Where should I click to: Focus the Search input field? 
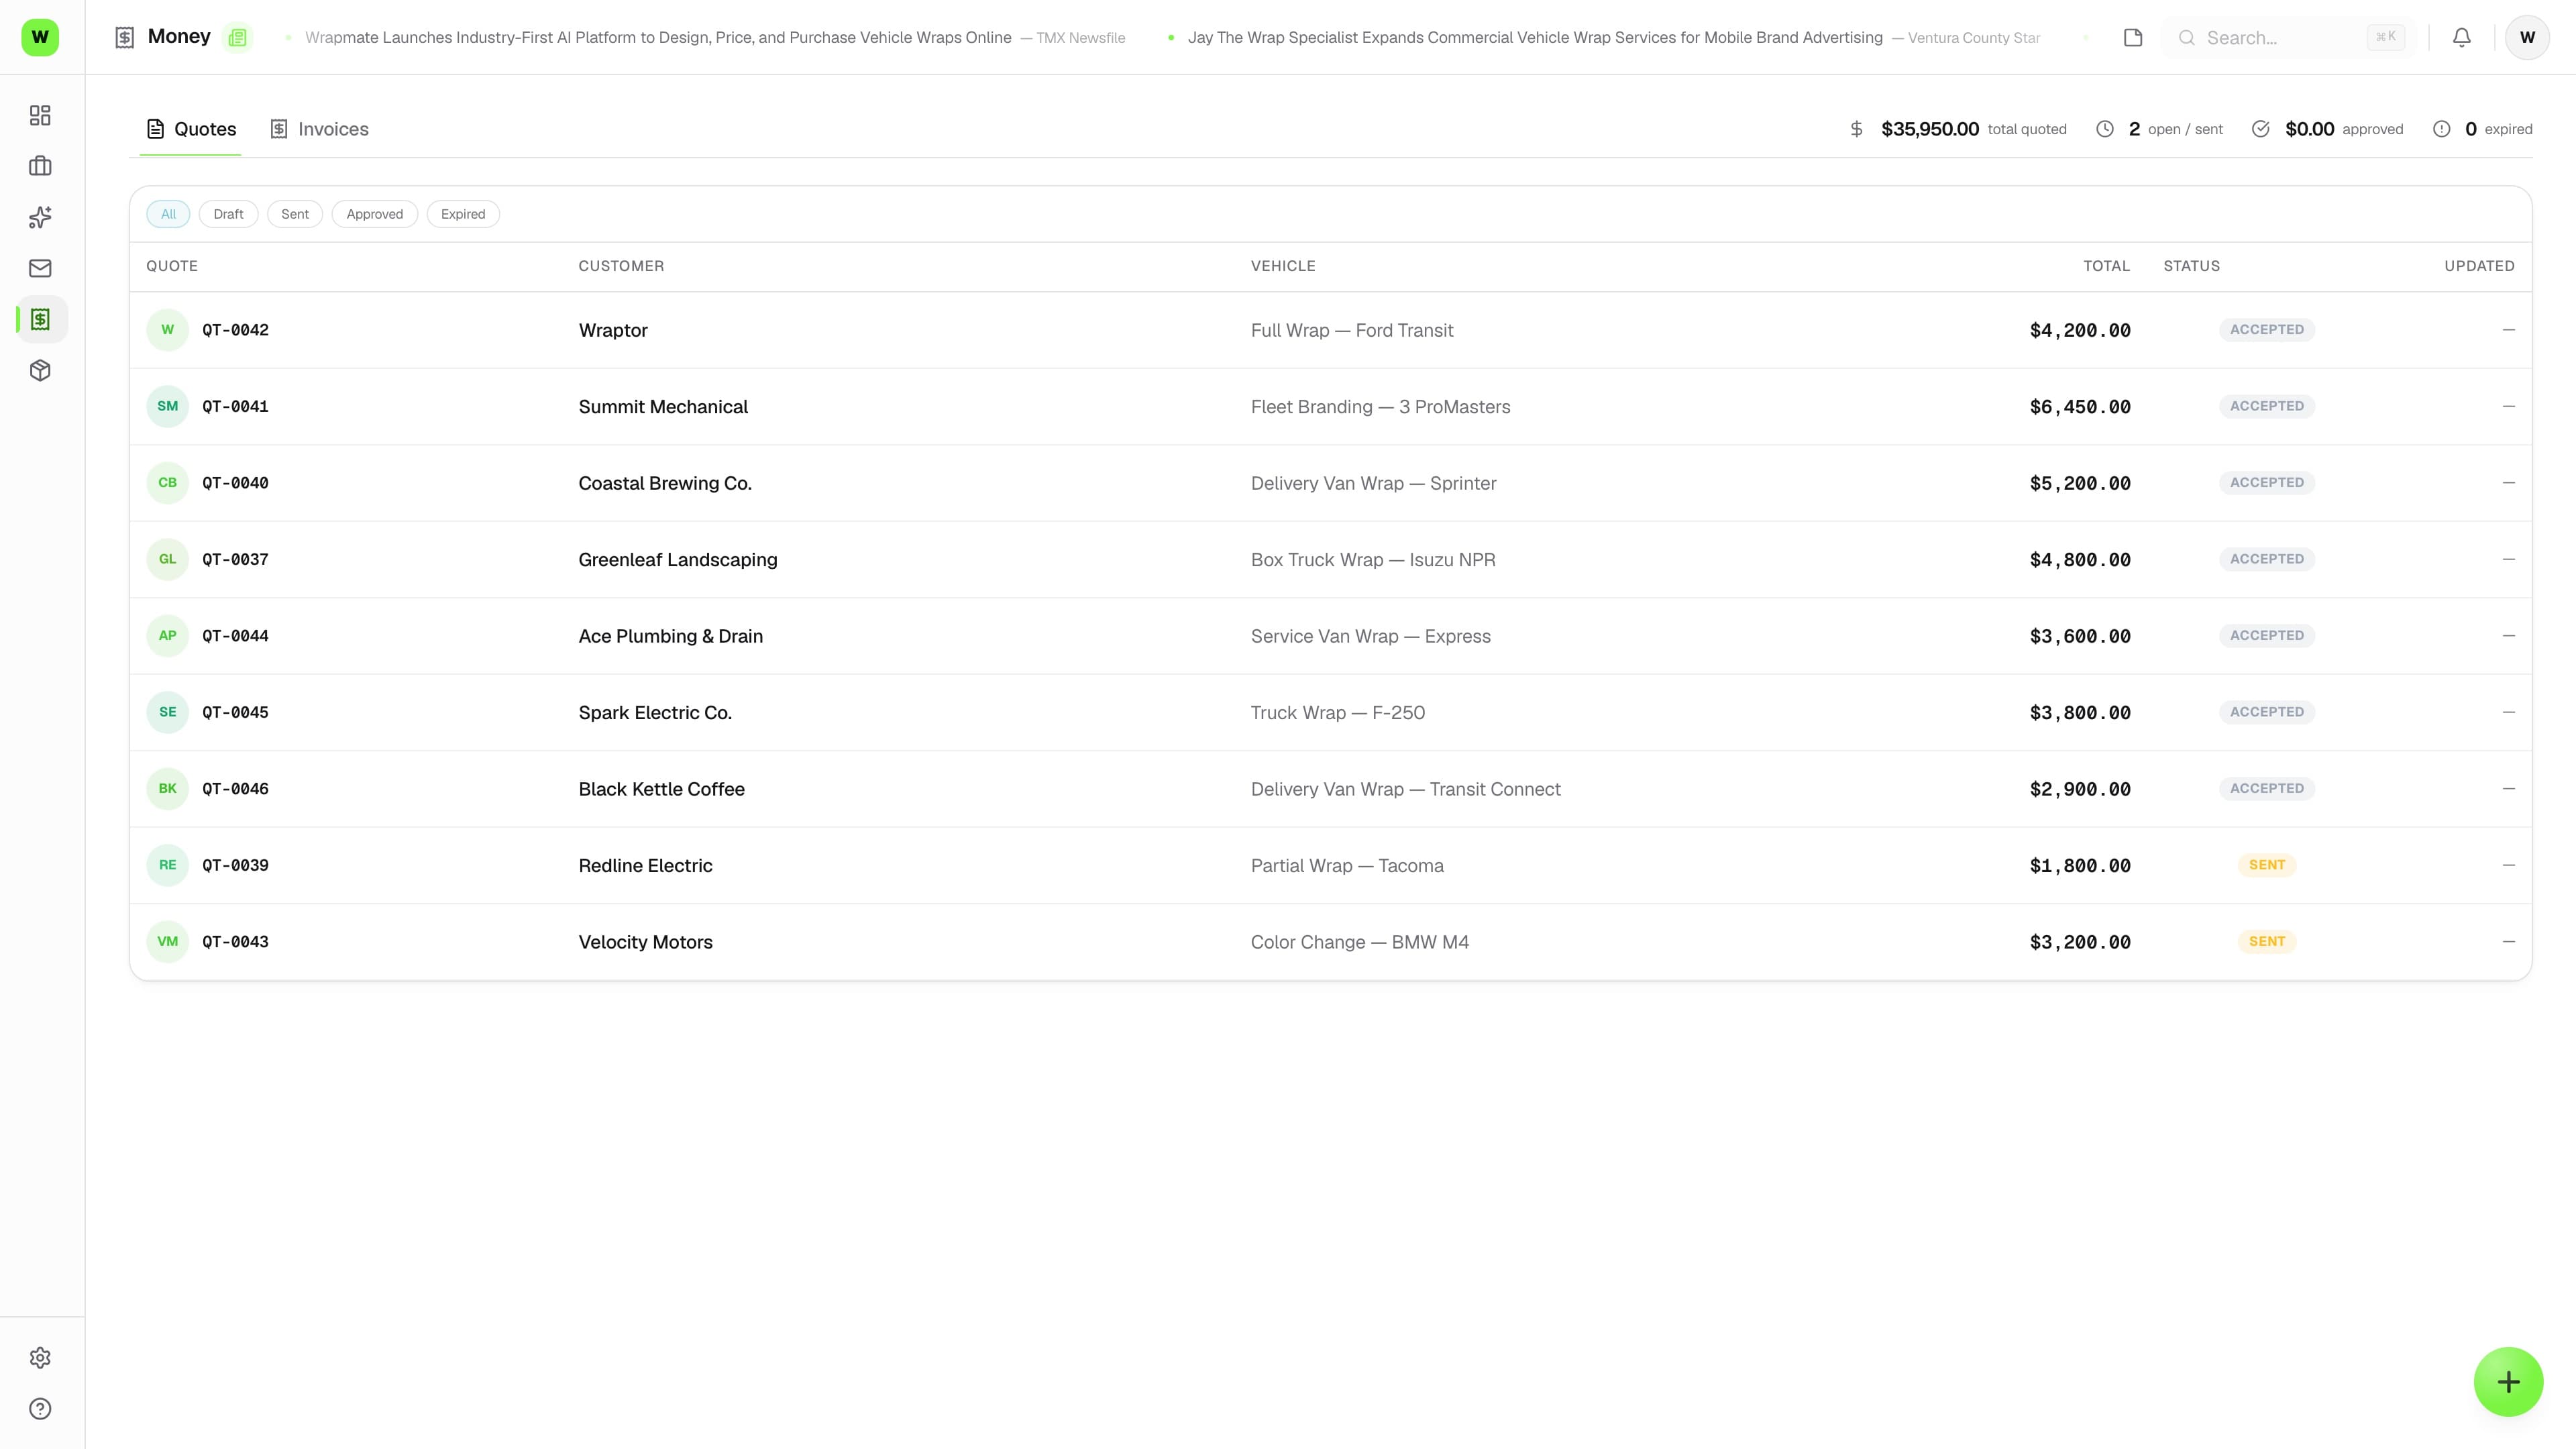coord(2290,37)
